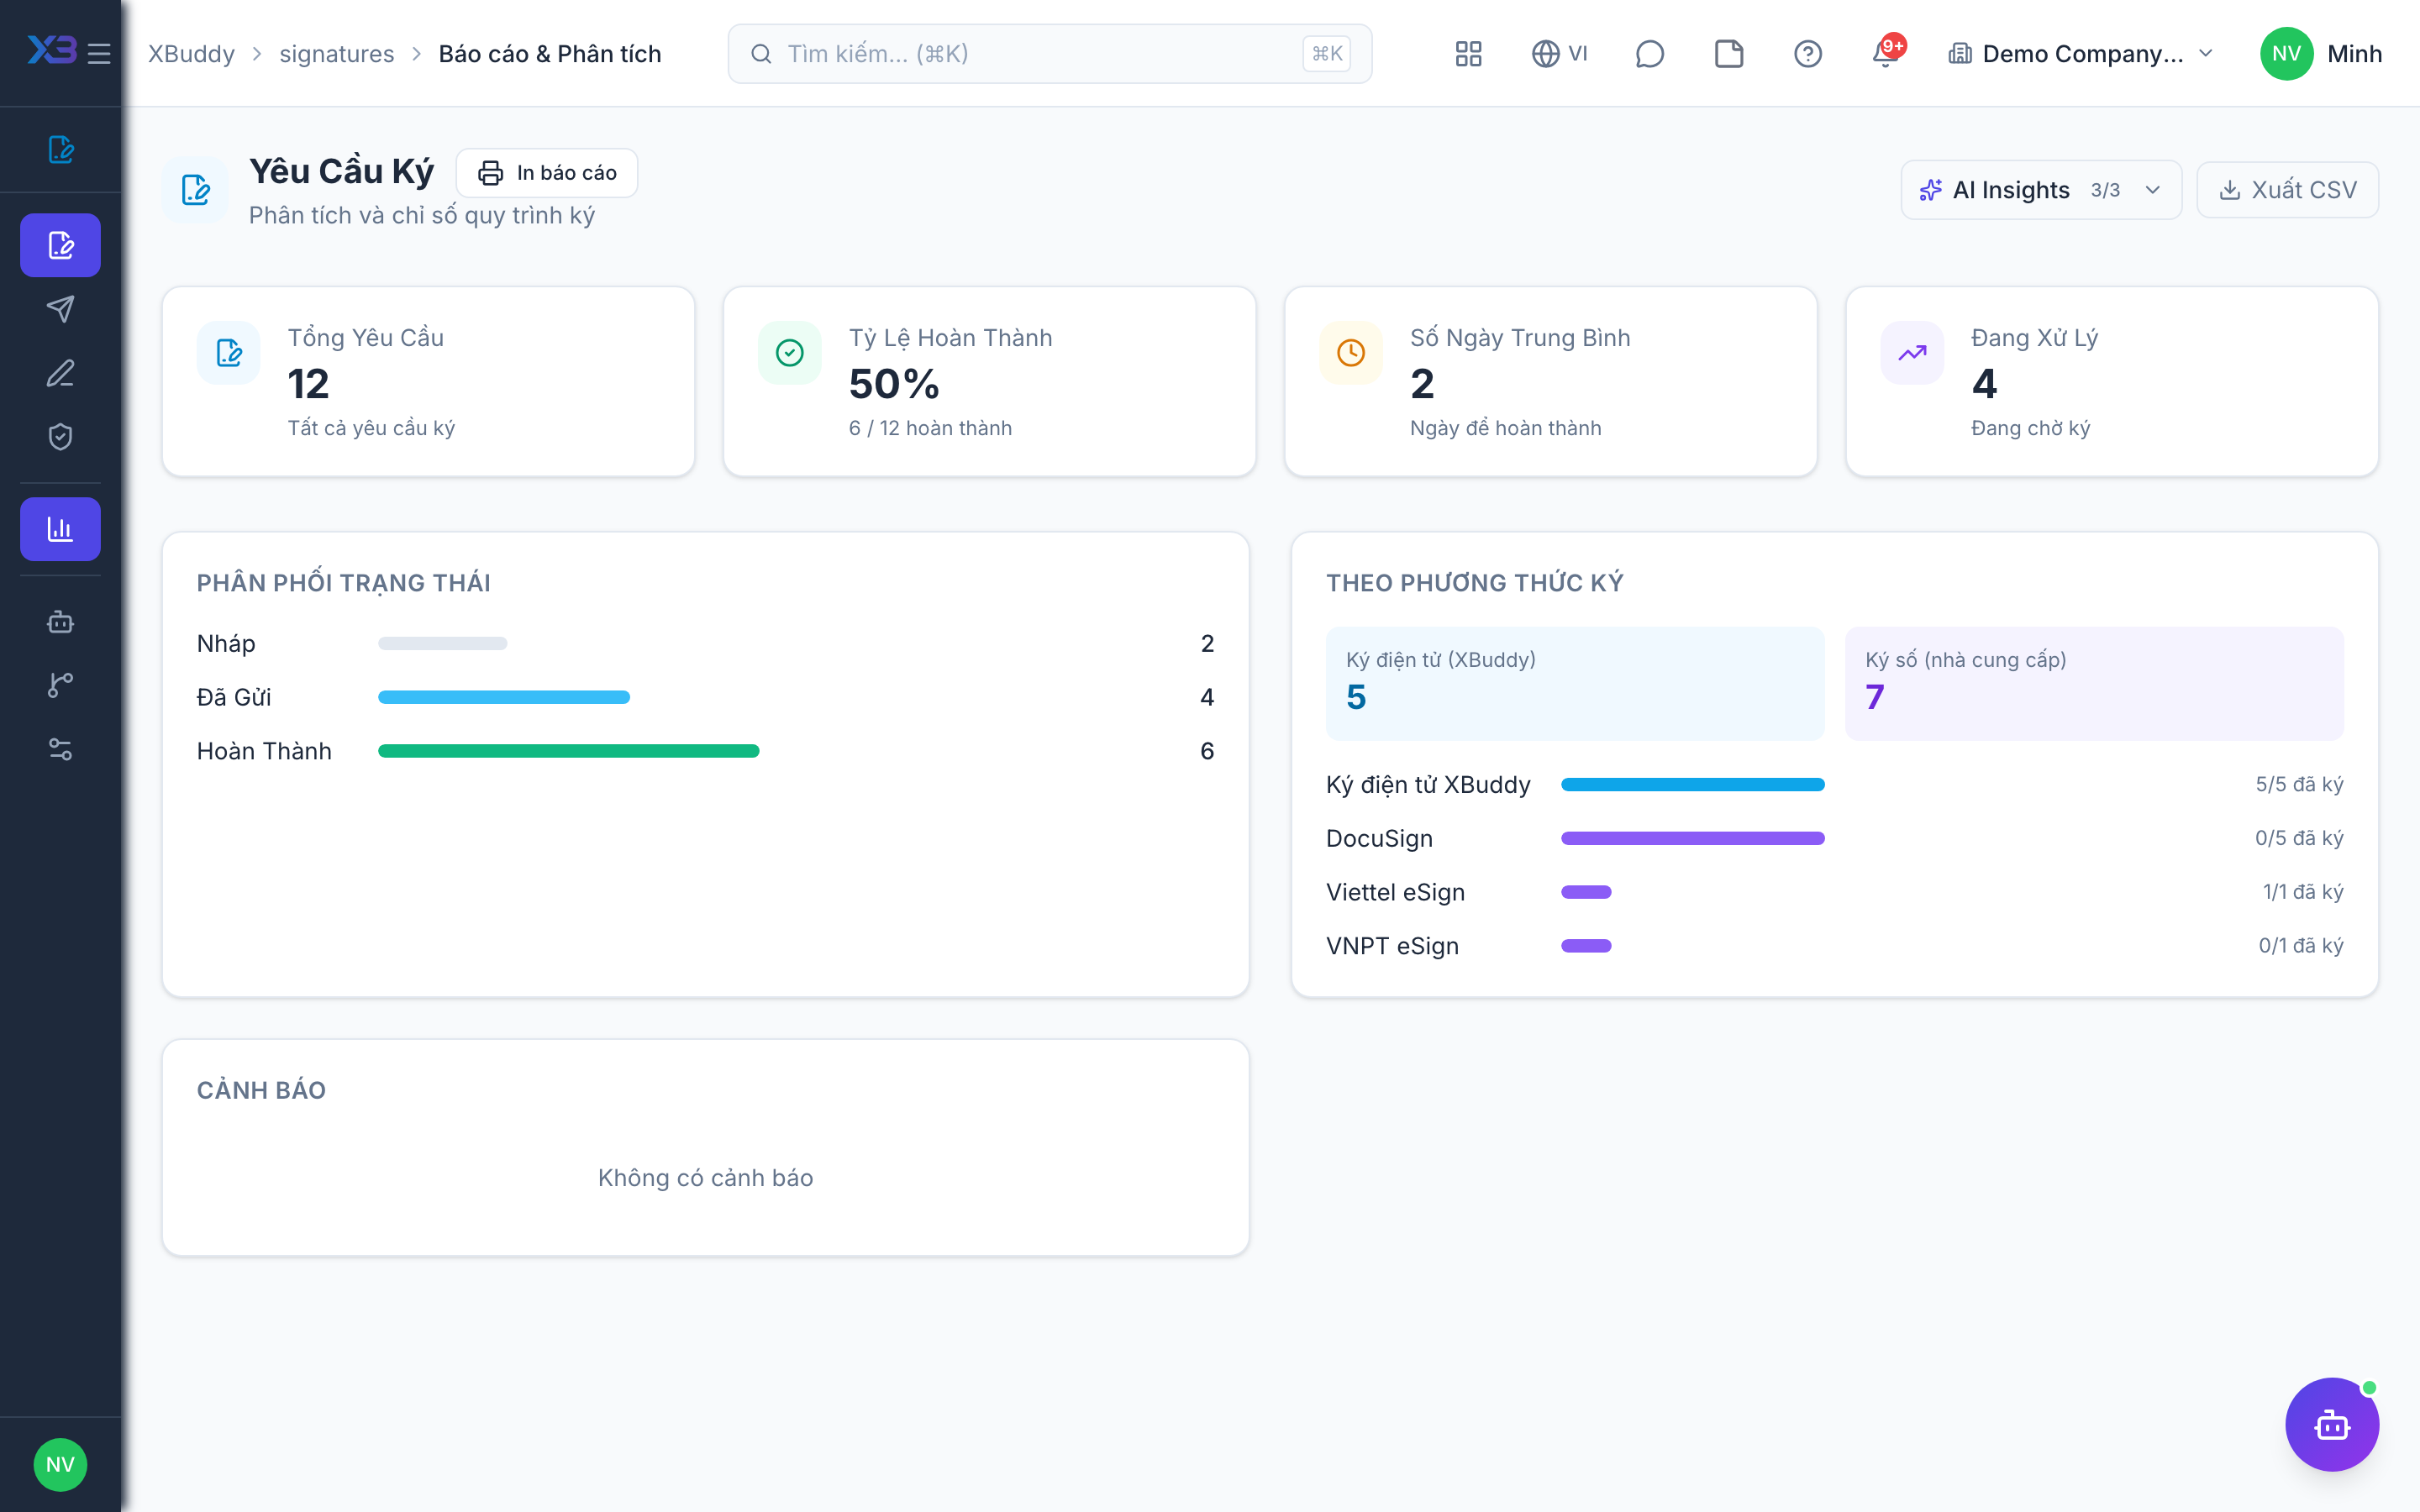Open the signature requests sidebar icon
Image resolution: width=2420 pixels, height=1512 pixels.
[x=60, y=245]
